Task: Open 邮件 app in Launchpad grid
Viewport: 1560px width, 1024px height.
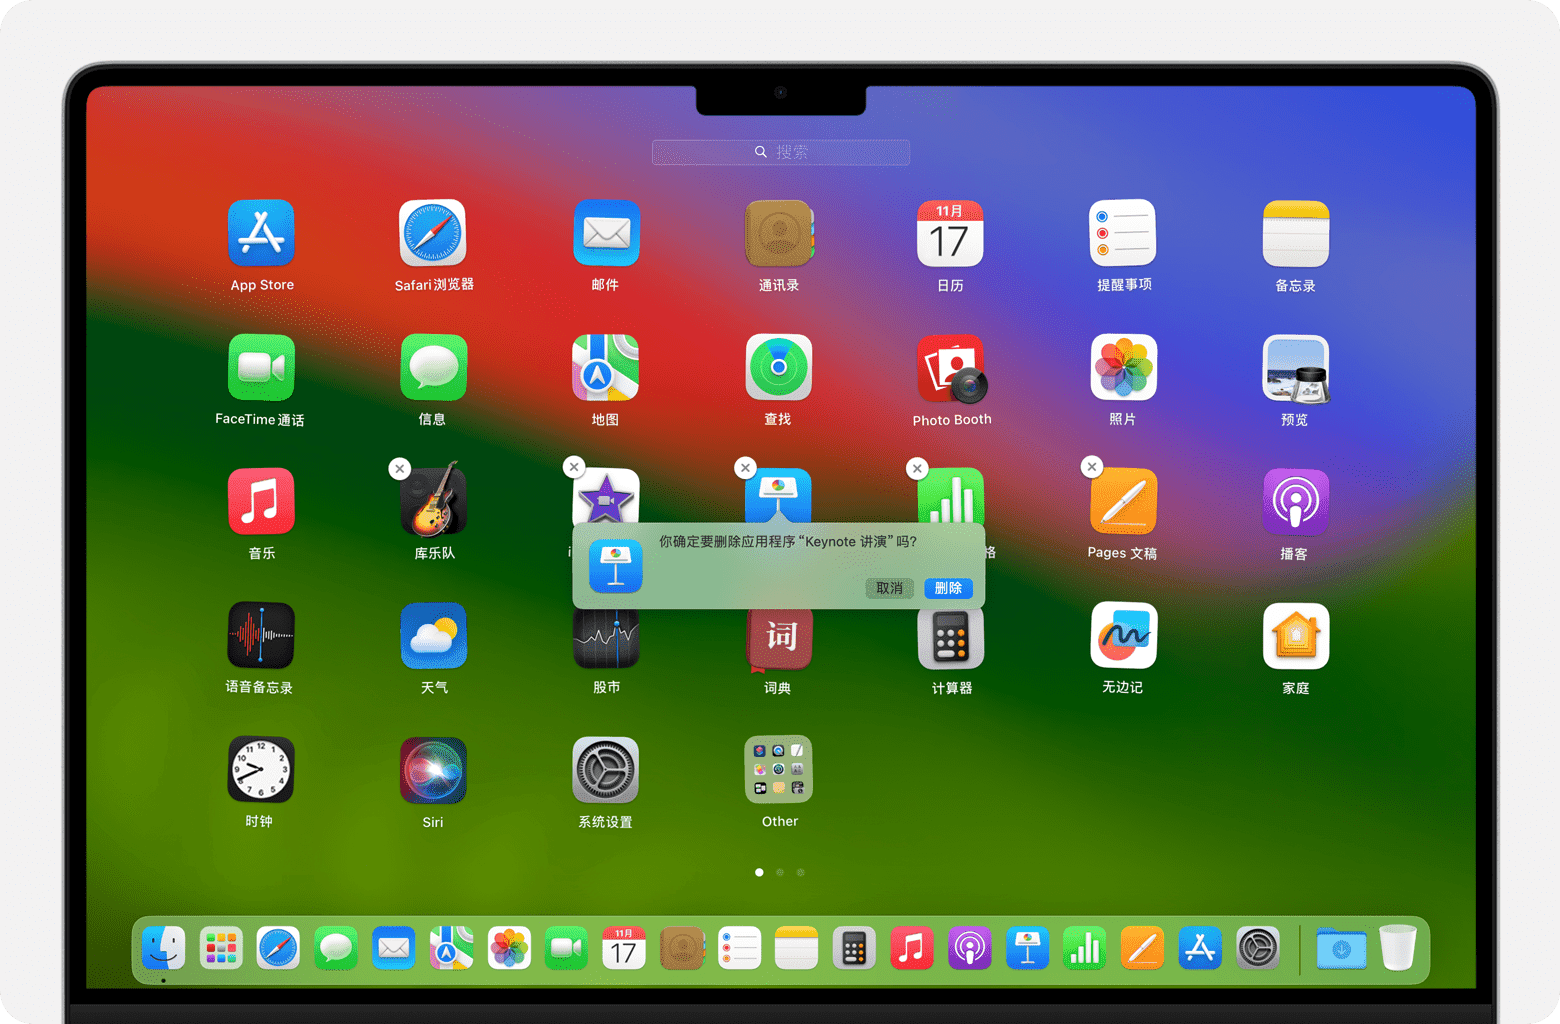Action: tap(606, 233)
